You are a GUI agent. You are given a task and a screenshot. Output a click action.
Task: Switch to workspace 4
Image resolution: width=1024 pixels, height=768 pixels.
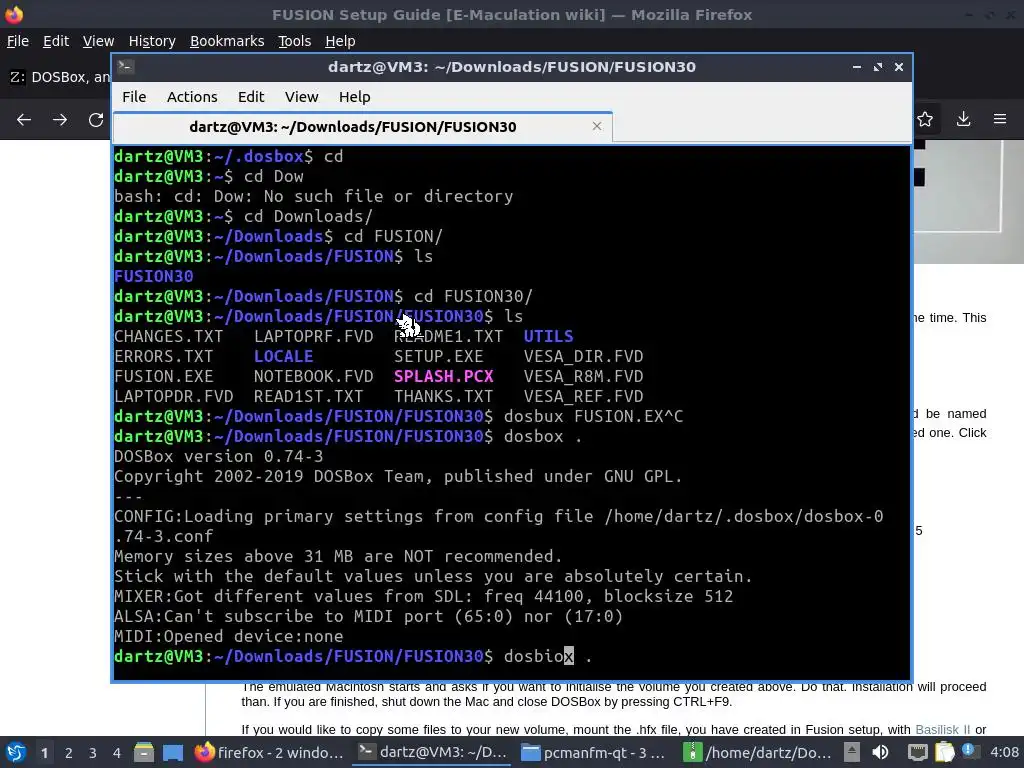click(x=116, y=753)
